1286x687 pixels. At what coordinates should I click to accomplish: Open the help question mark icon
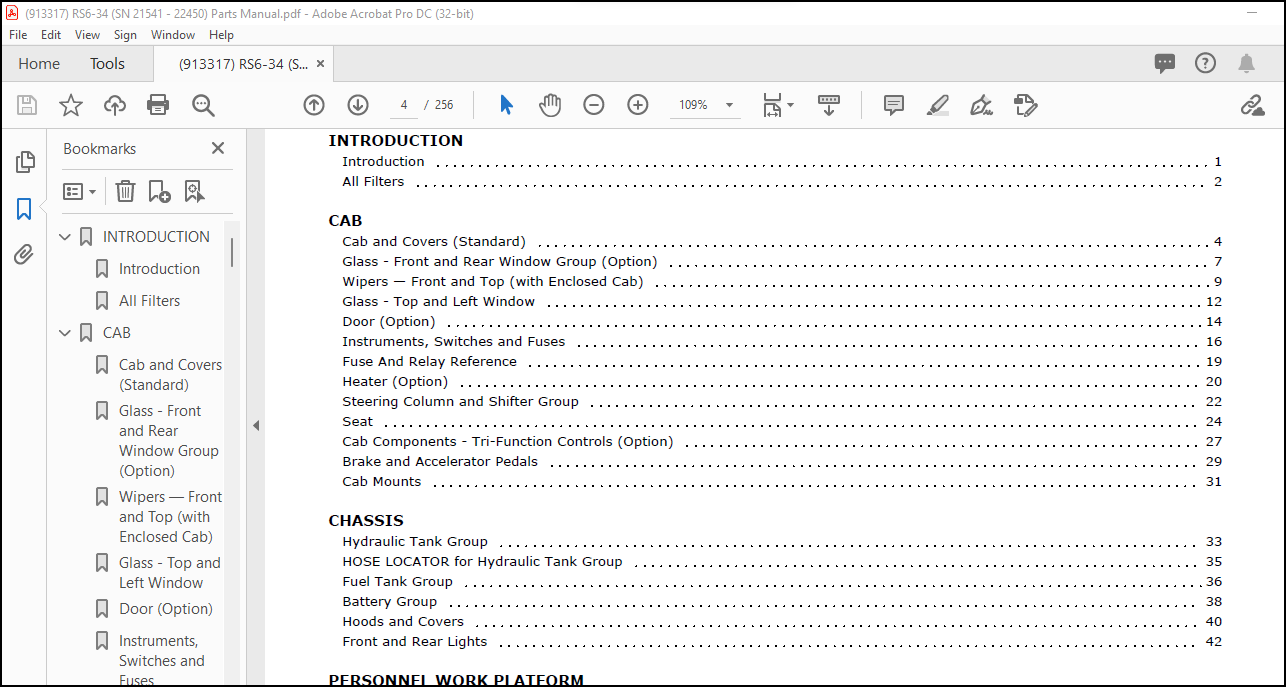pyautogui.click(x=1206, y=63)
